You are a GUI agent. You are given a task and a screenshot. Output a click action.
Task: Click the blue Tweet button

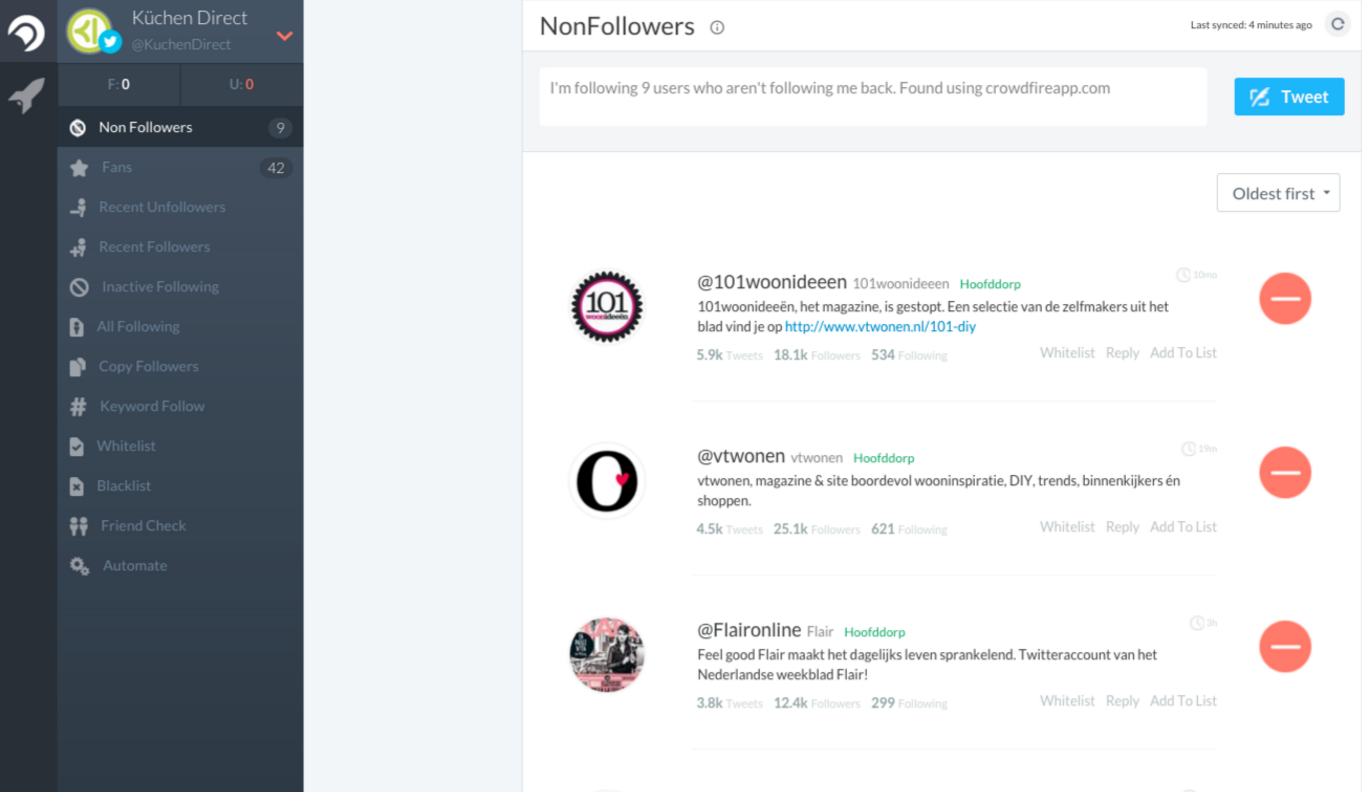1289,97
